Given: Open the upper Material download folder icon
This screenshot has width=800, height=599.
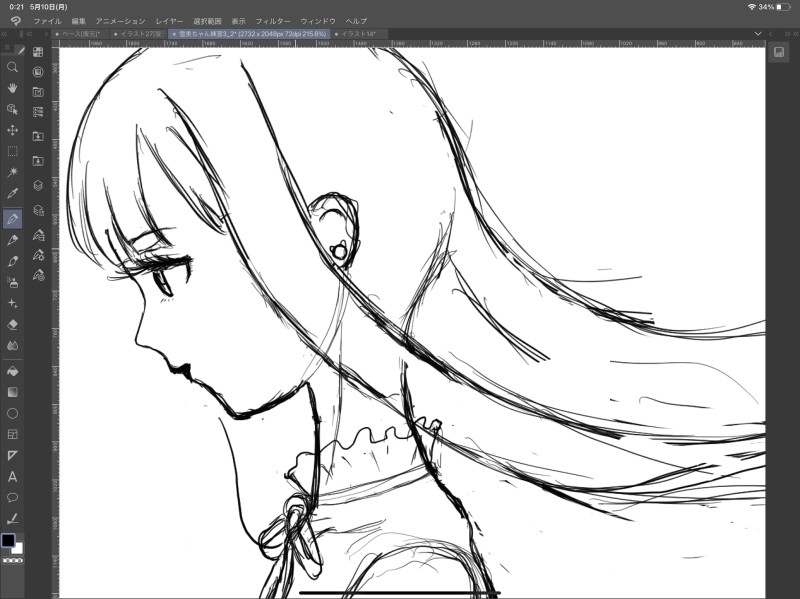Looking at the screenshot, I should point(38,136).
